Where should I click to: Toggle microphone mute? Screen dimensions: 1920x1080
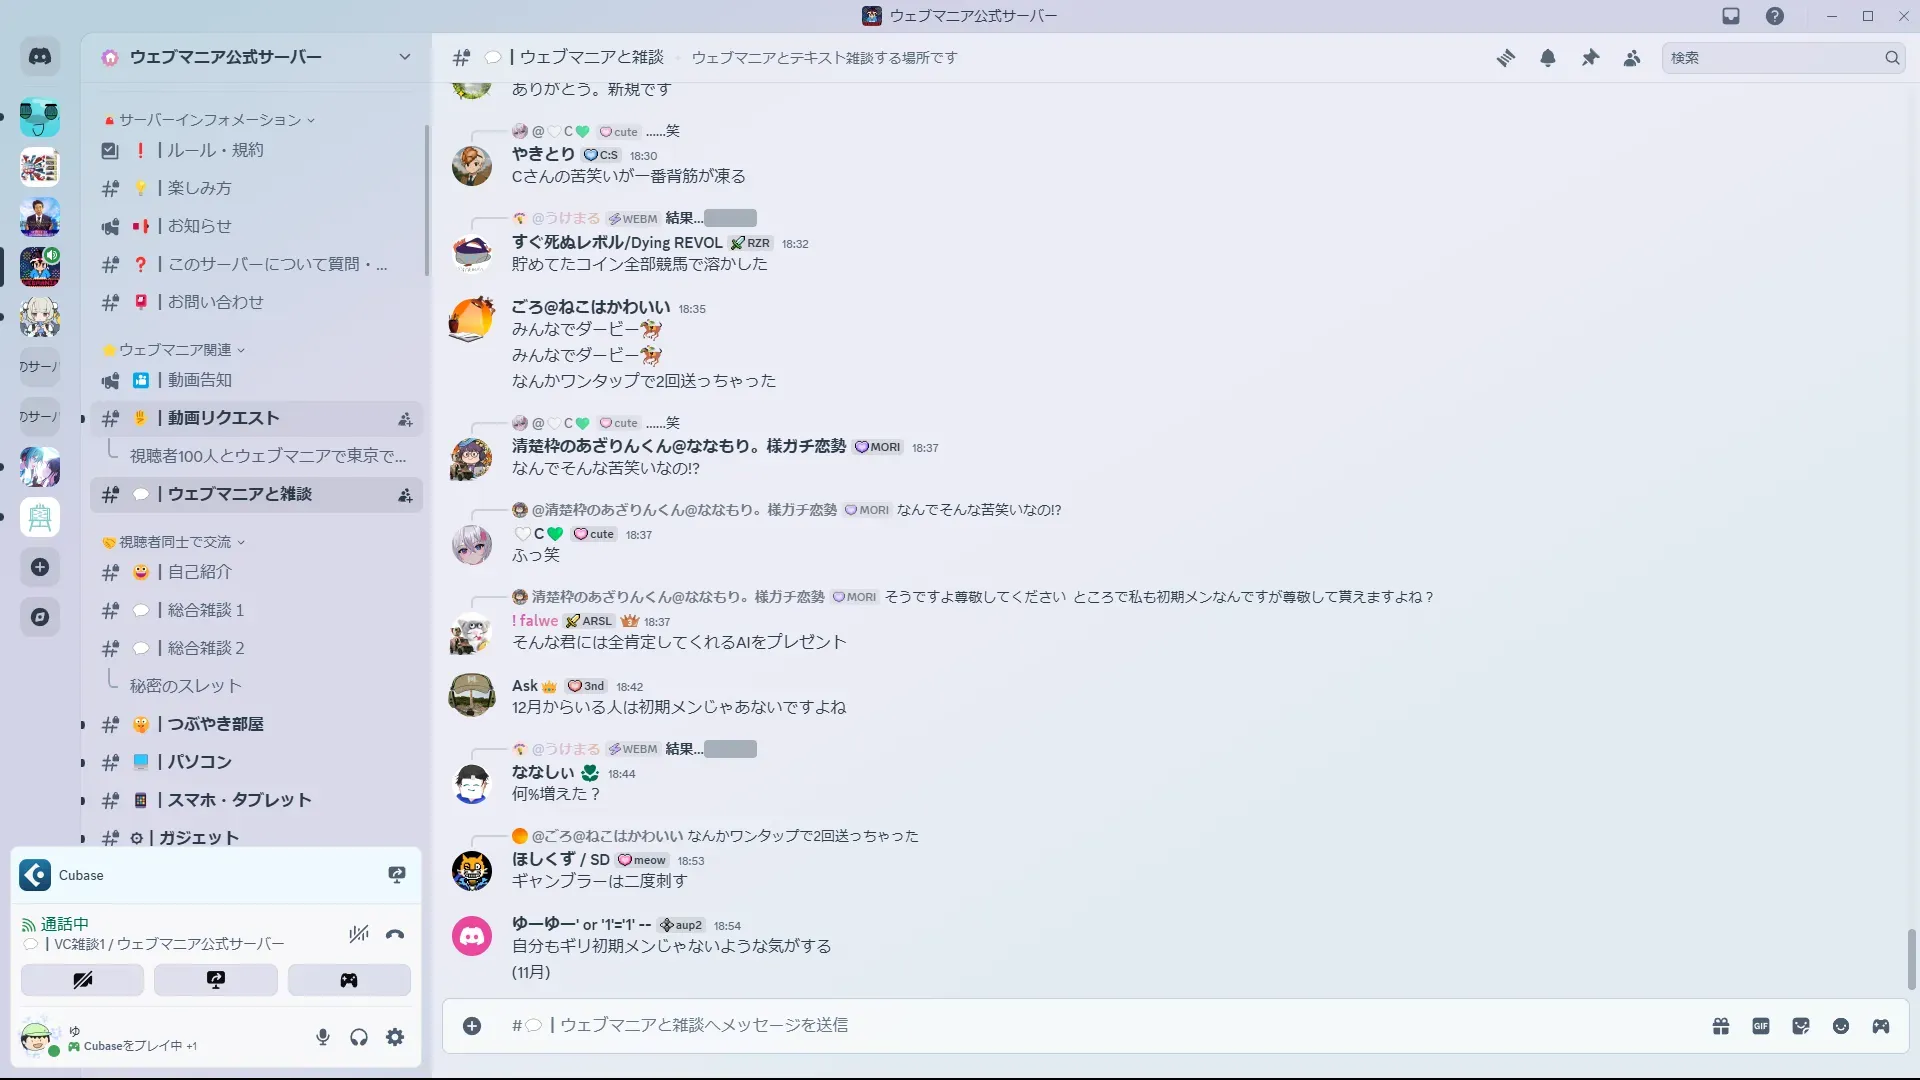click(323, 1037)
